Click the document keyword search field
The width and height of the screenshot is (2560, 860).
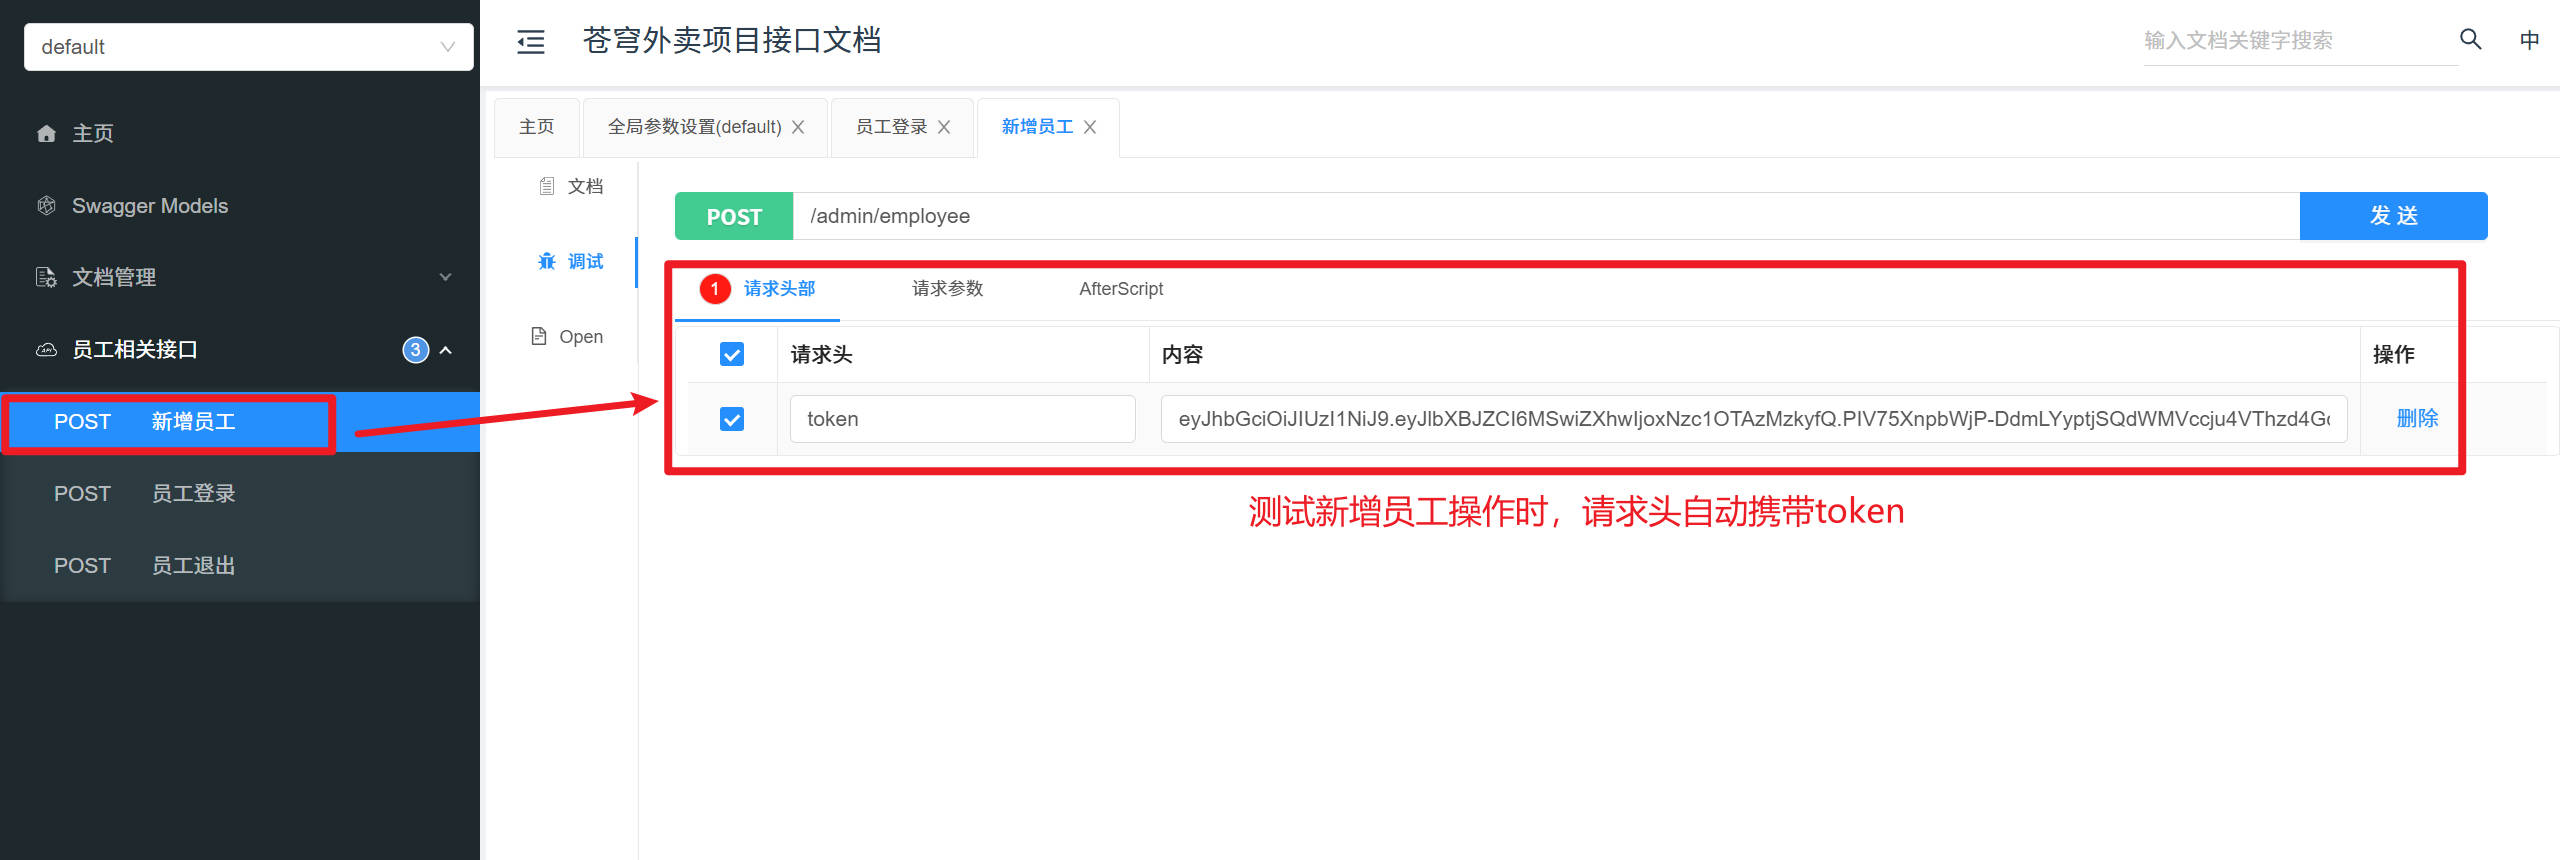pyautogui.click(x=2299, y=41)
